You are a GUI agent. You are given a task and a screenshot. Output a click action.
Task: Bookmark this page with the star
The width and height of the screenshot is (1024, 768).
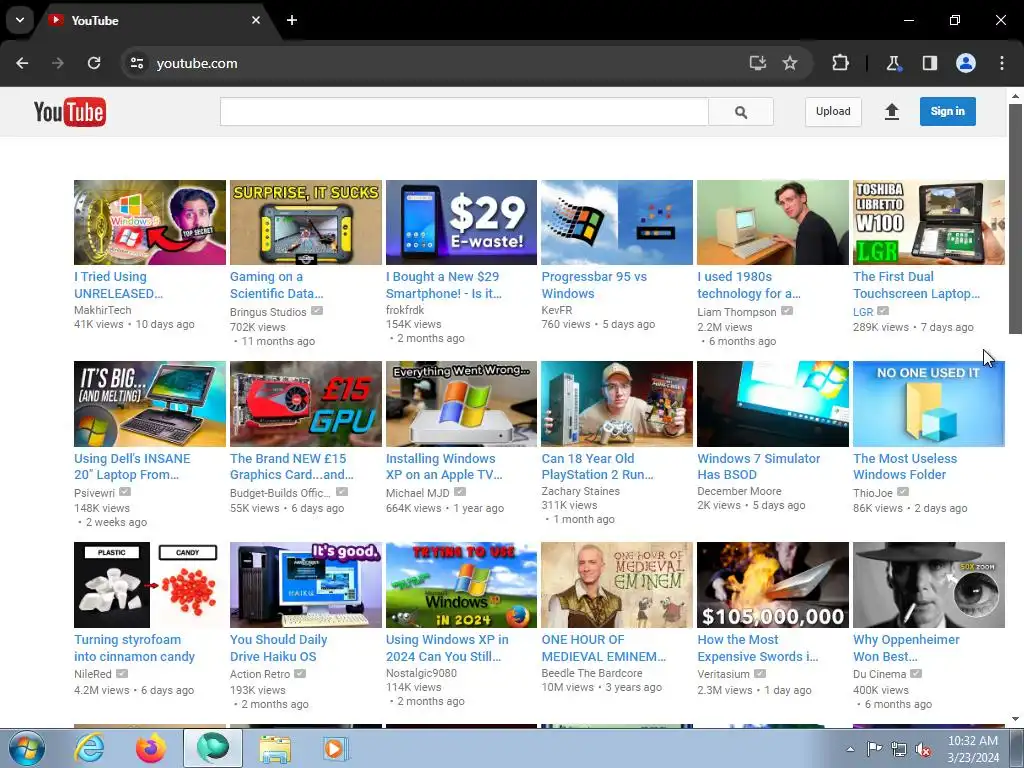tap(790, 63)
